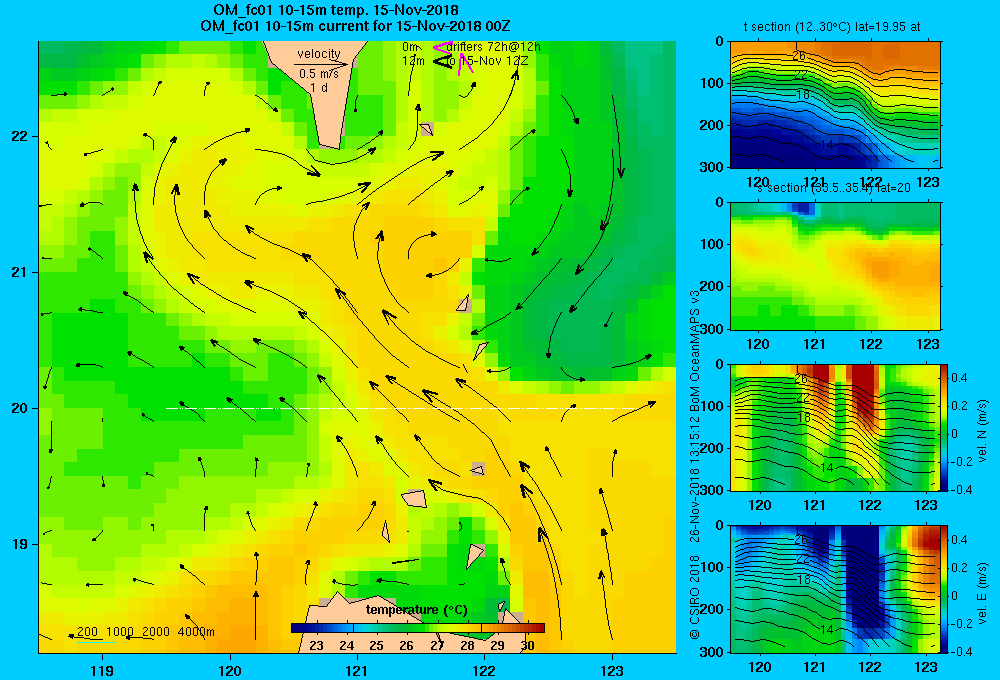Click the salinity section plot panel
The height and width of the screenshot is (680, 1000).
[835, 266]
